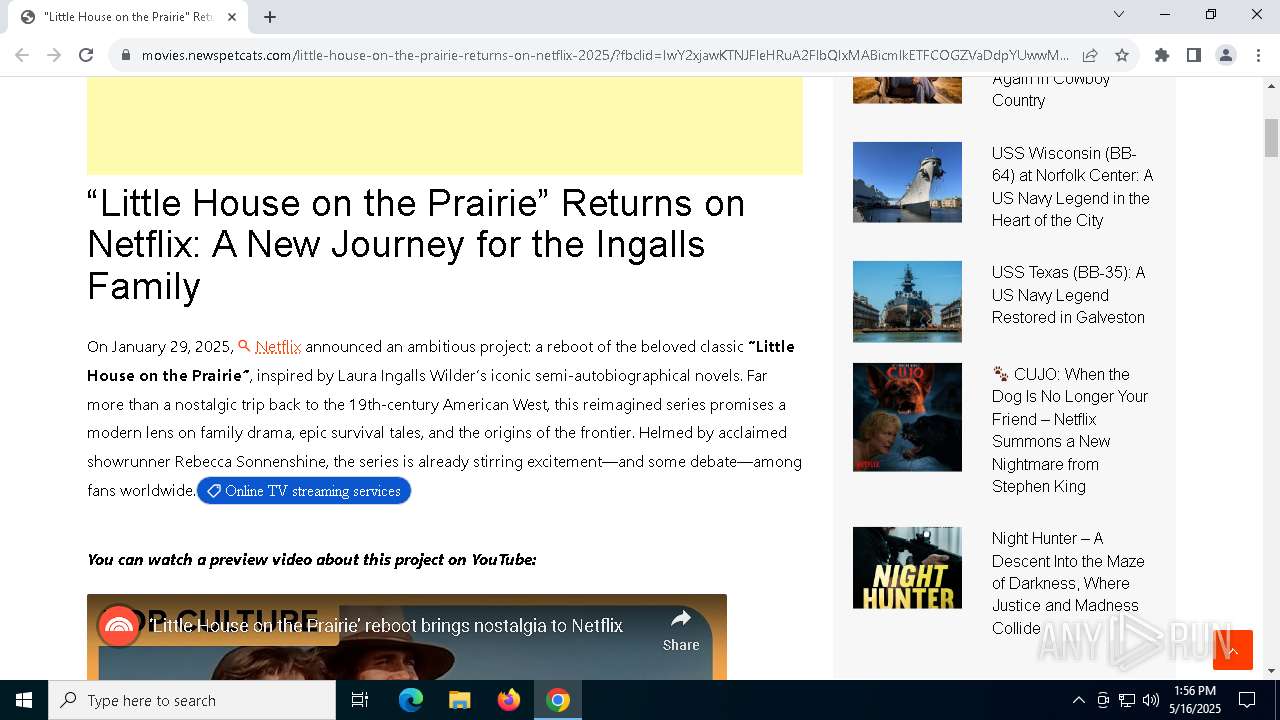This screenshot has width=1280, height=720.
Task: Open Task View on the taskbar
Action: click(x=360, y=700)
